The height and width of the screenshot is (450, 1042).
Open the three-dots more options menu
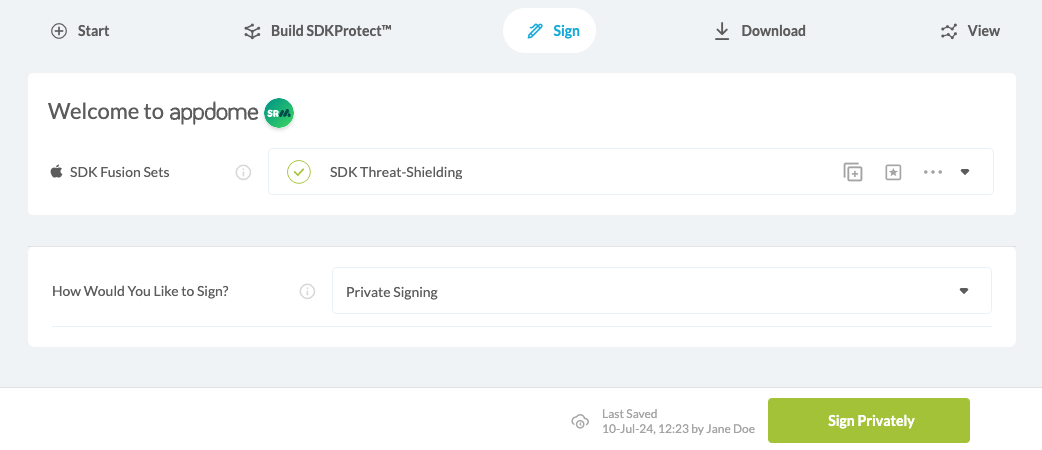click(x=933, y=172)
